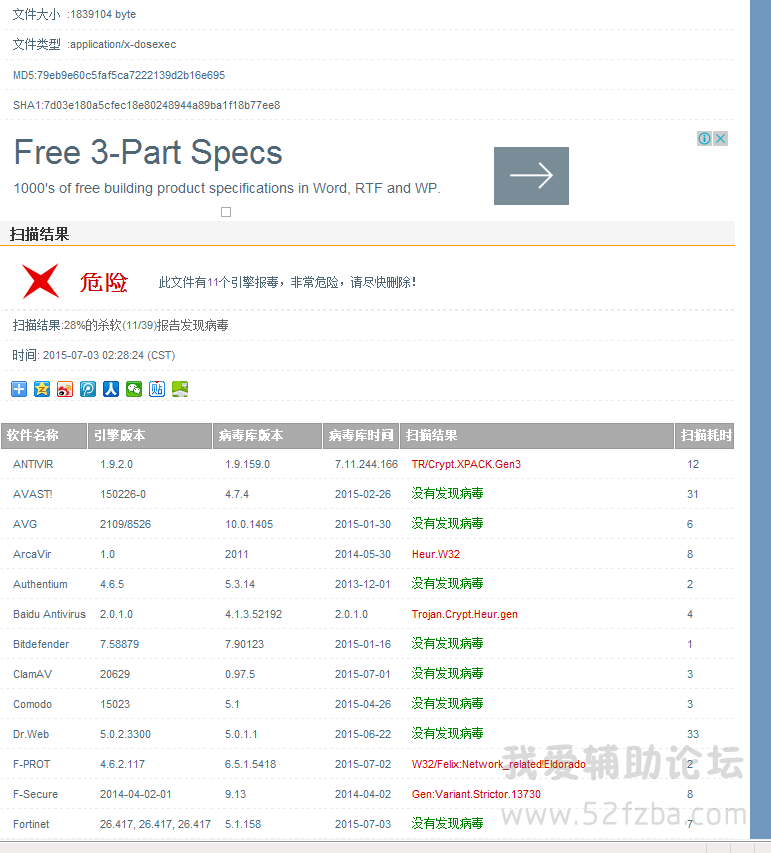
Task: Open the blue plus more-sharing icon
Action: click(19, 389)
